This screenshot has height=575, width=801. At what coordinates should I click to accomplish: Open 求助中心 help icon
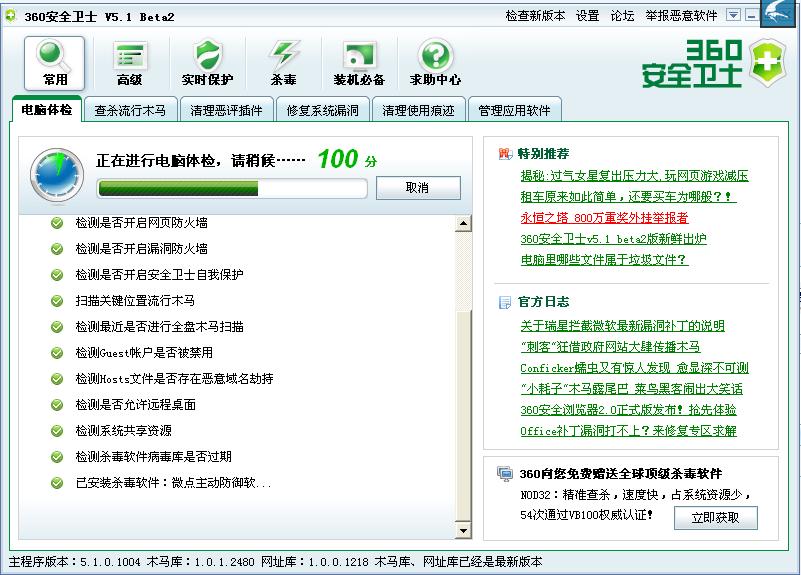click(435, 63)
